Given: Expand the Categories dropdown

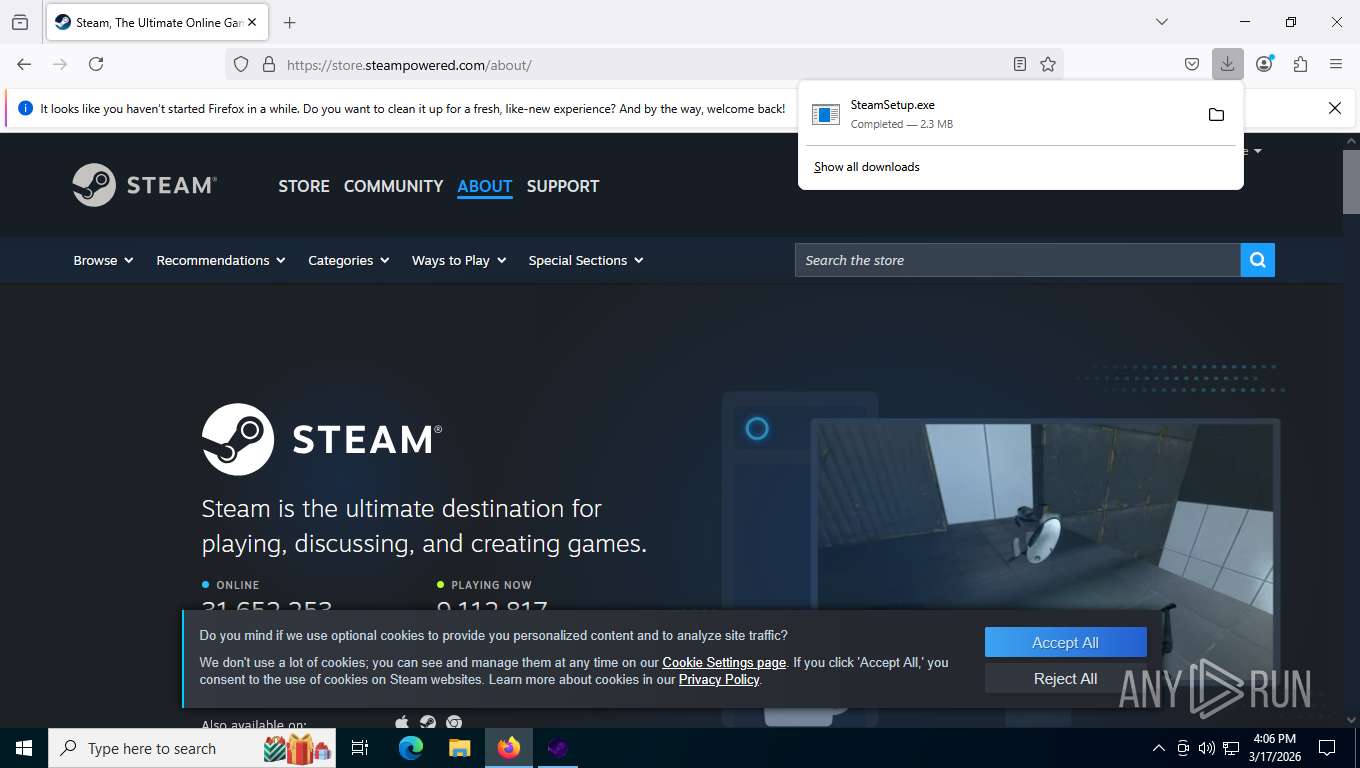Looking at the screenshot, I should (x=348, y=260).
